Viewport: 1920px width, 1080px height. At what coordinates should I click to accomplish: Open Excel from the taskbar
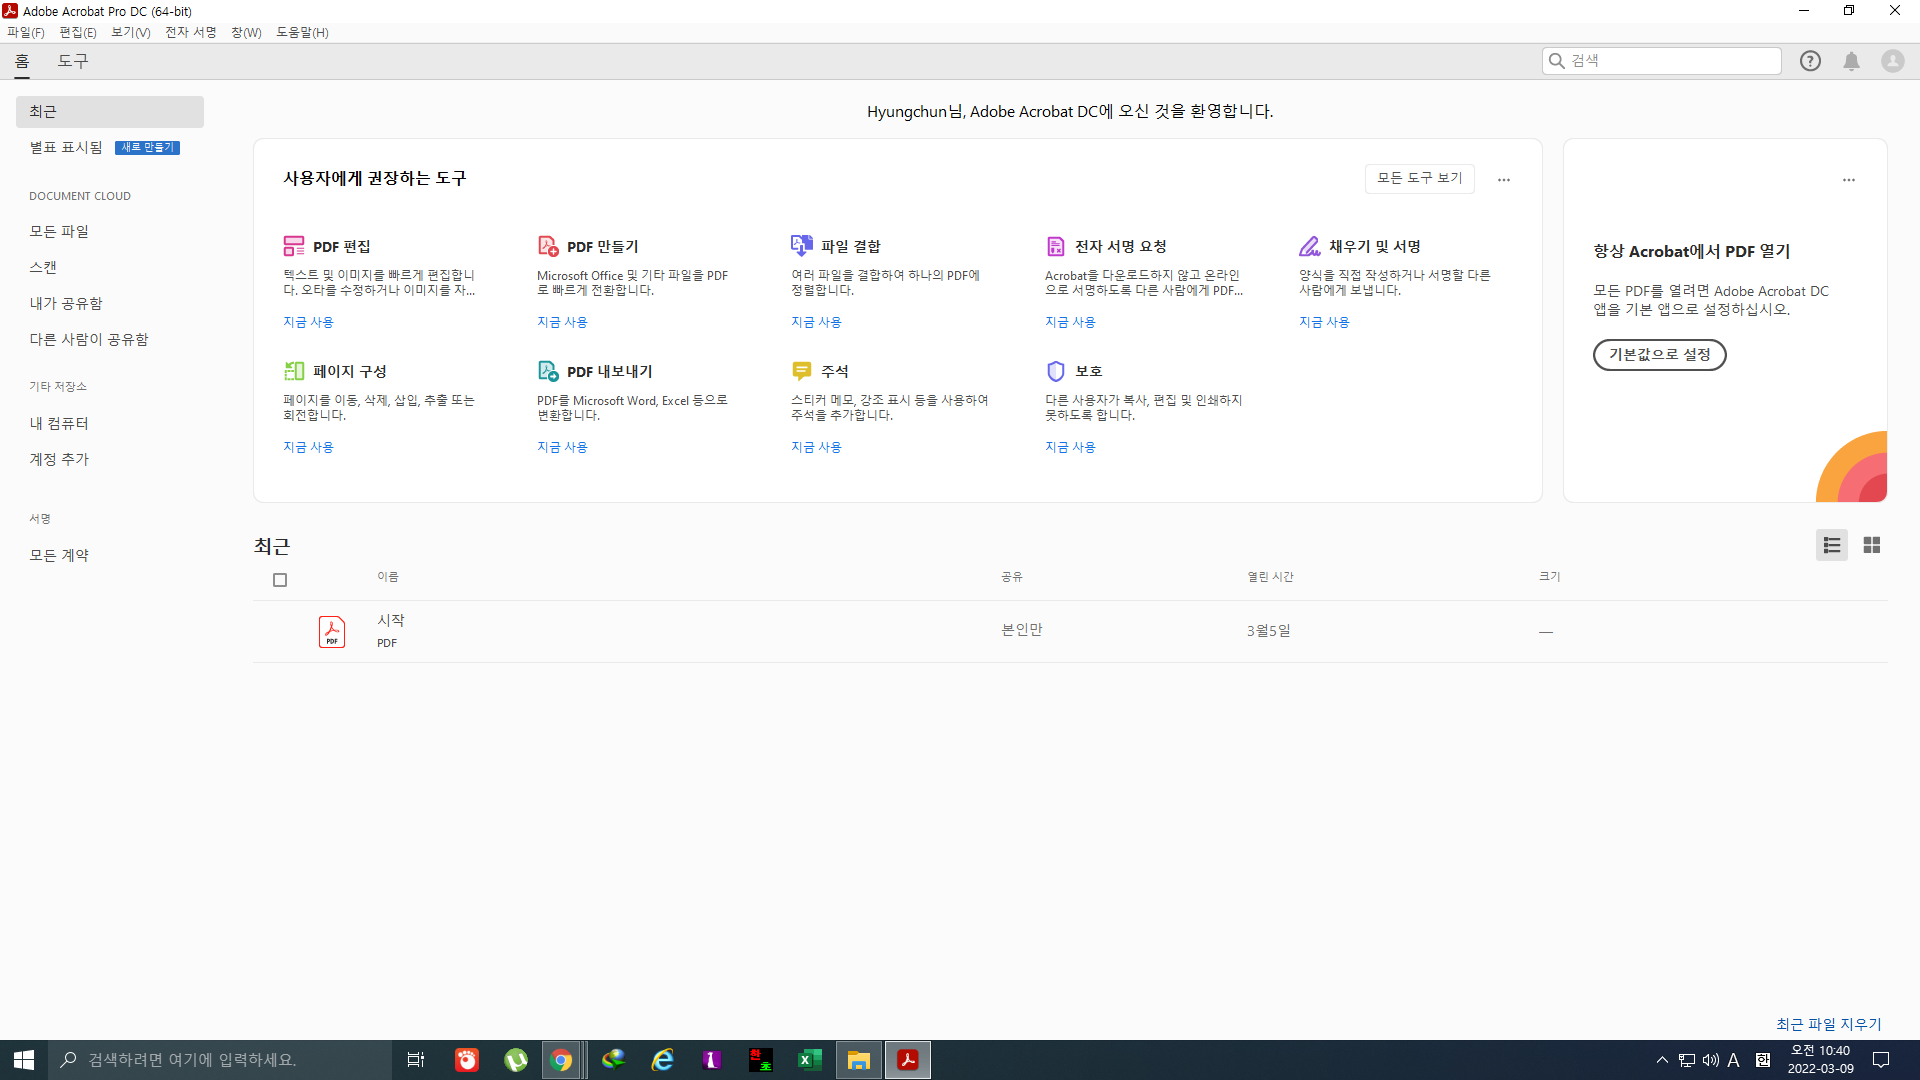(810, 1060)
